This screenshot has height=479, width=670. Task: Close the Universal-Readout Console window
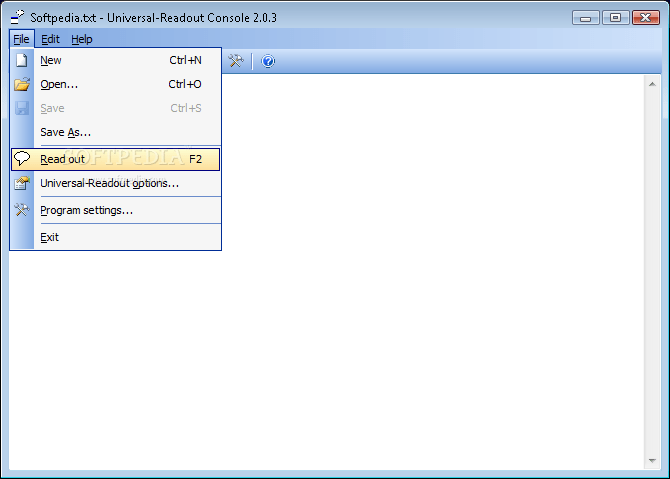point(646,18)
